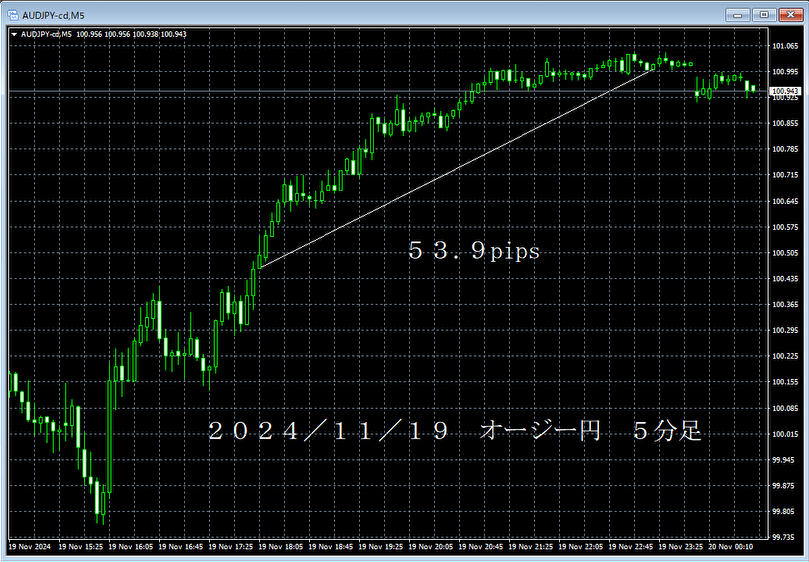The width and height of the screenshot is (809, 562).
Task: Click the 100.785 price scale value
Action: (785, 149)
